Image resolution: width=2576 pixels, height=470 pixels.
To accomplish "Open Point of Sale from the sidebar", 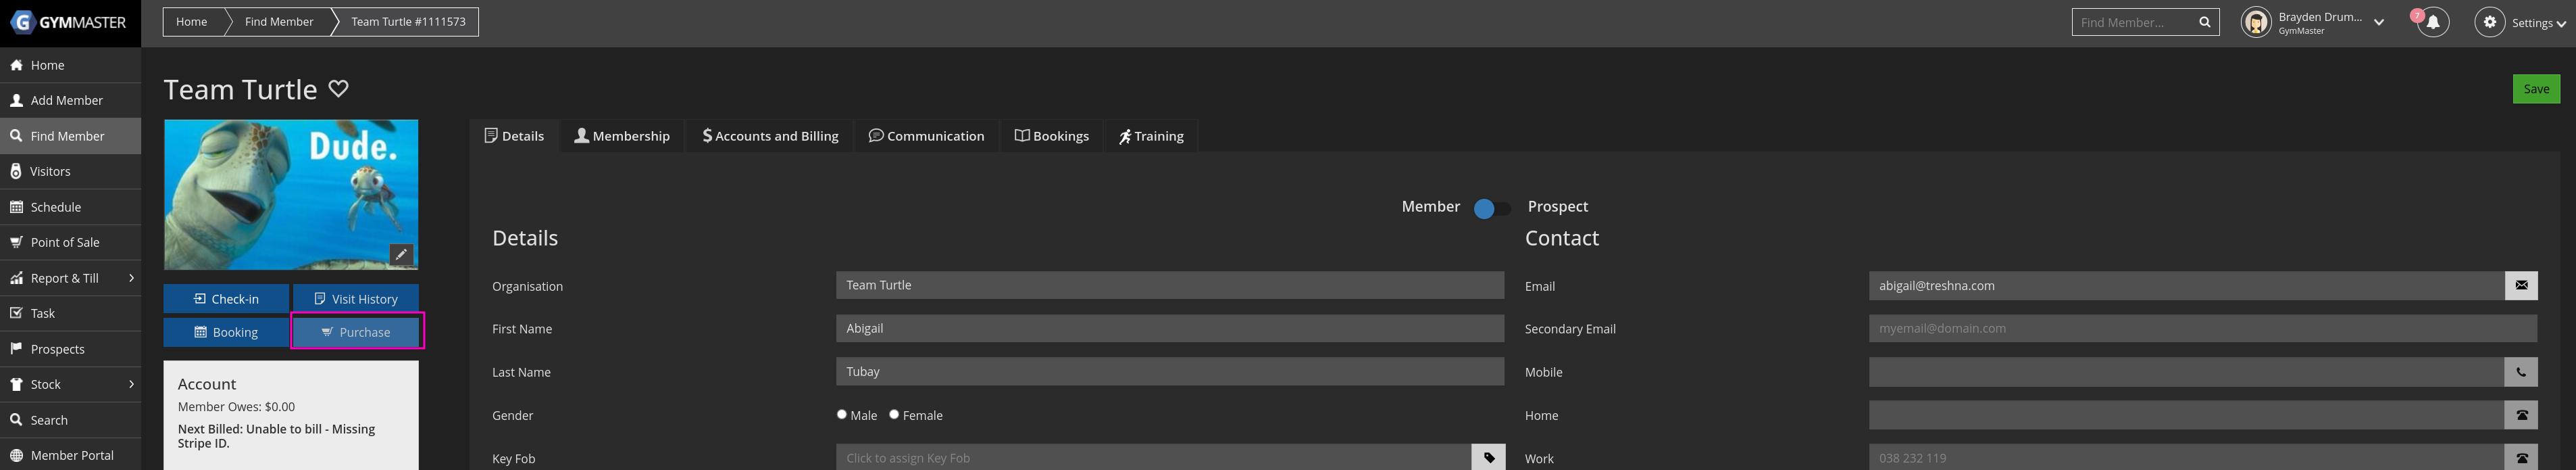I will (x=65, y=242).
